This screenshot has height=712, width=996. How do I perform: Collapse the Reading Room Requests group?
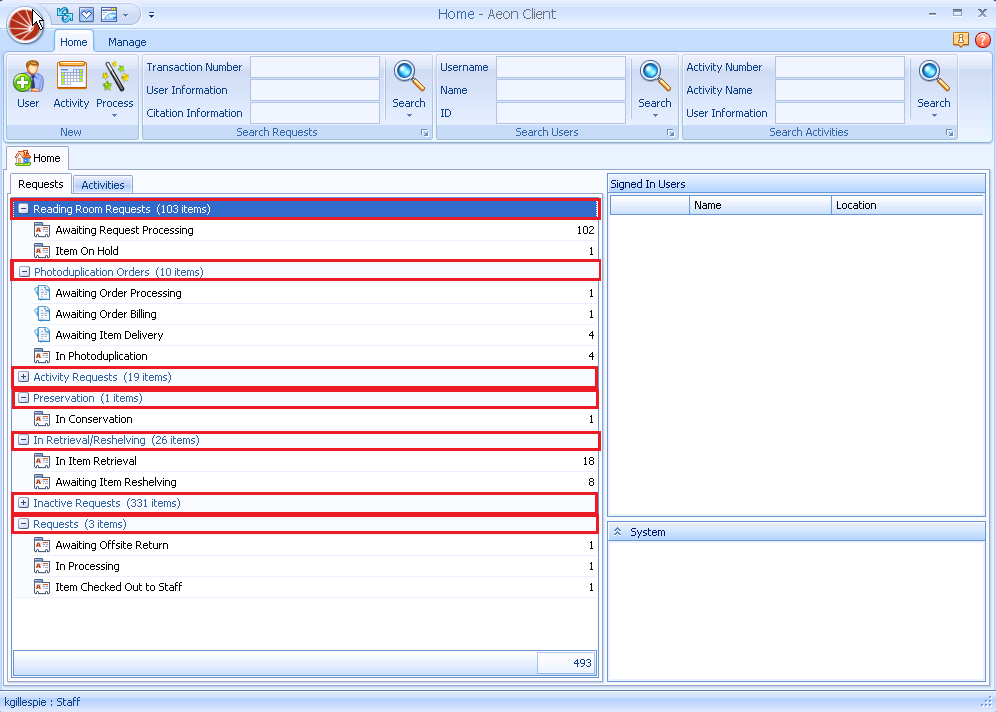coord(23,209)
